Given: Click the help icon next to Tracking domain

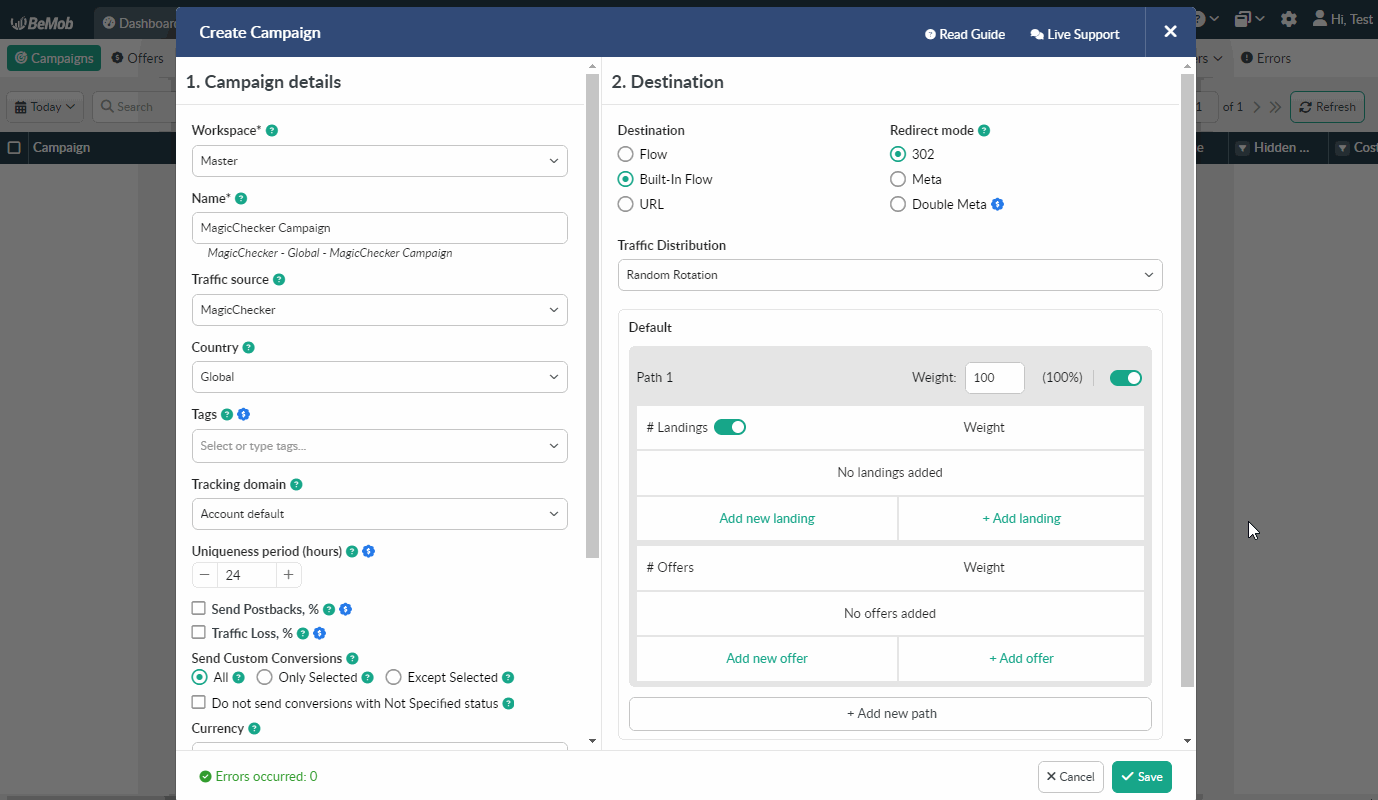Looking at the screenshot, I should (x=296, y=484).
